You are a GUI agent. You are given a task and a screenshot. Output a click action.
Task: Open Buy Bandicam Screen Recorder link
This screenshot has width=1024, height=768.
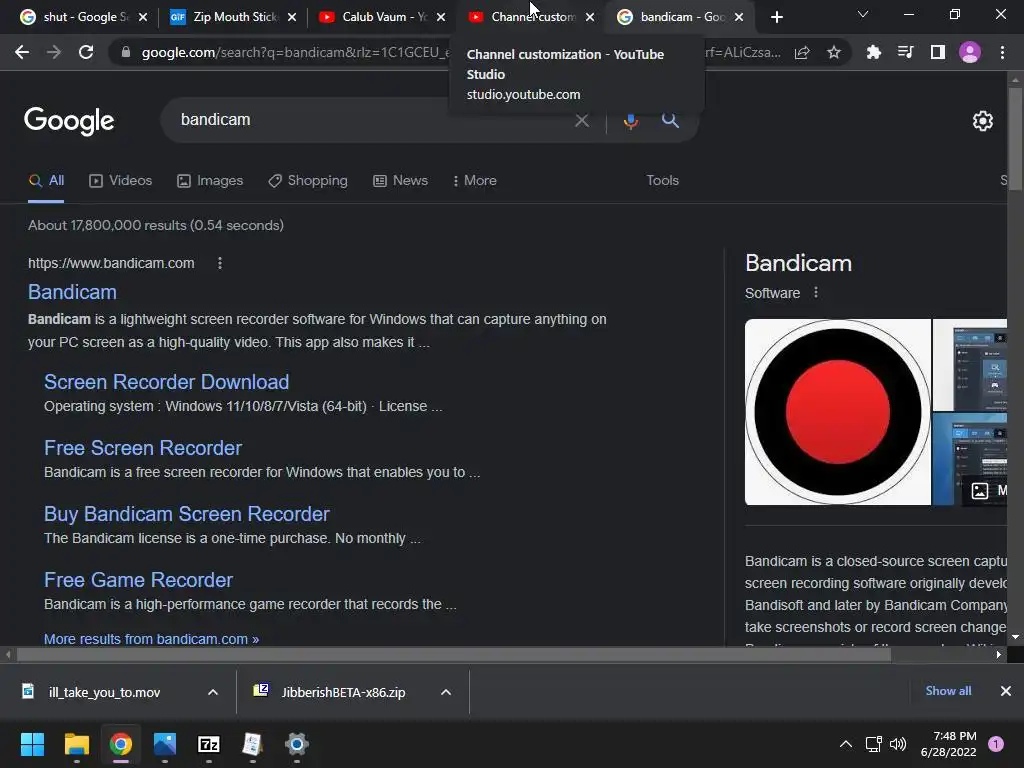[187, 514]
